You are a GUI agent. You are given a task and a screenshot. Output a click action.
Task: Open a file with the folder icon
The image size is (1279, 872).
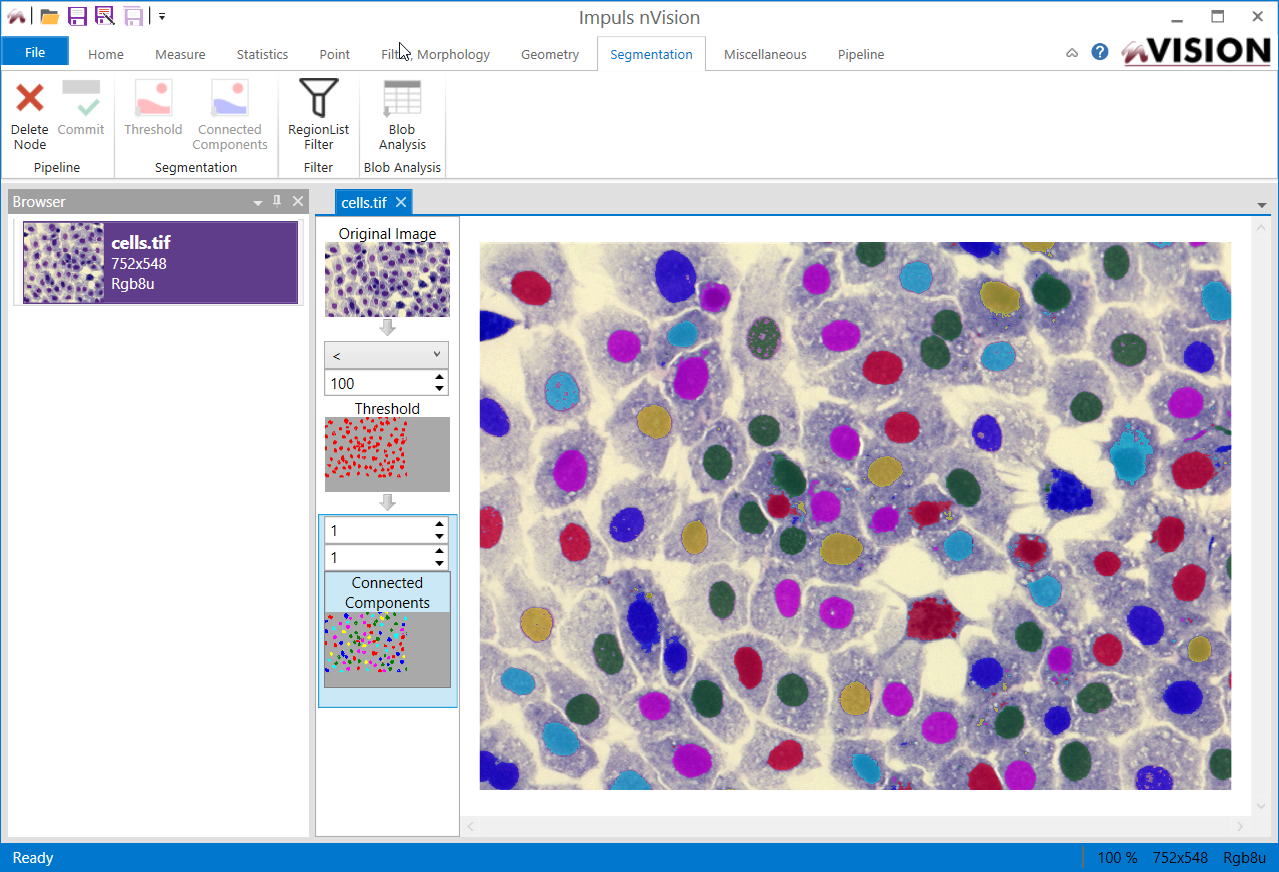49,16
